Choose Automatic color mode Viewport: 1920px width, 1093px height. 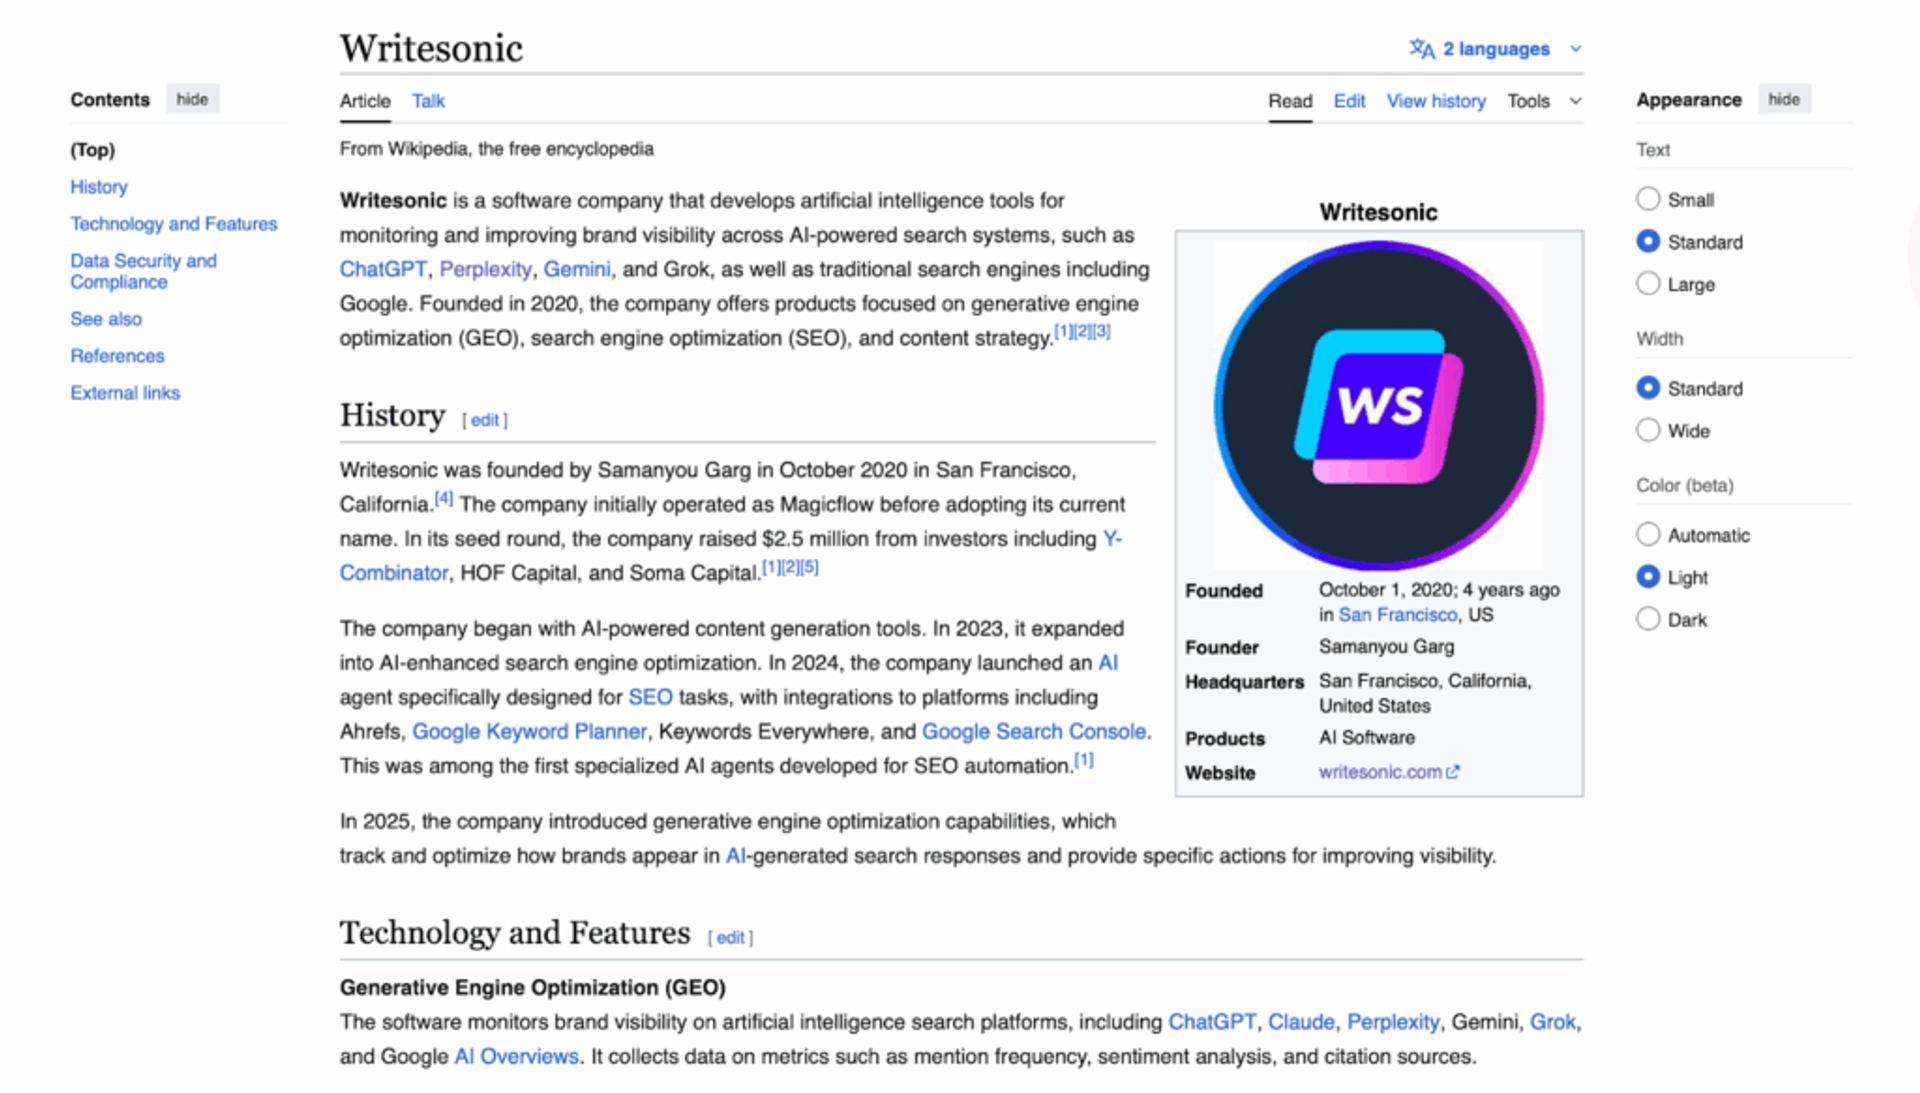[x=1648, y=534]
